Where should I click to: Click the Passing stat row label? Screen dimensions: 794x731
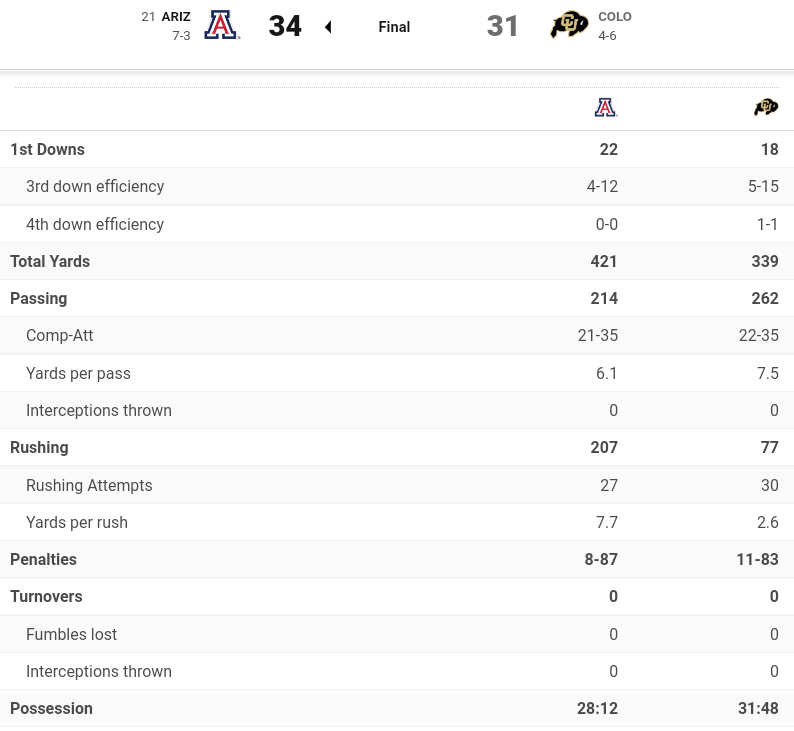pos(38,298)
